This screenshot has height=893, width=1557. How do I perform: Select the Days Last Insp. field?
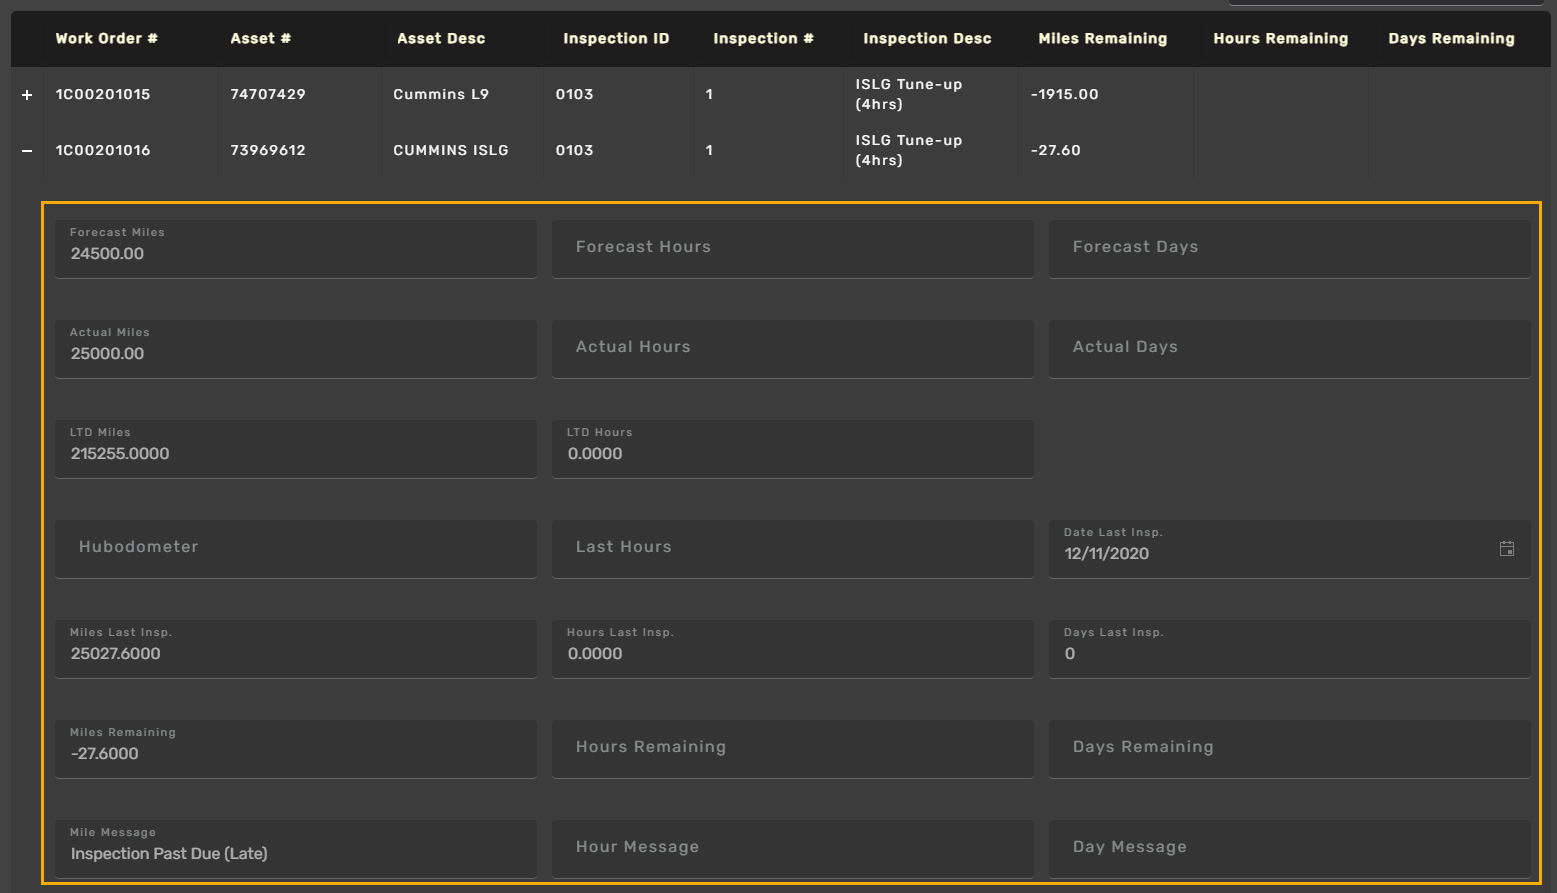1289,654
